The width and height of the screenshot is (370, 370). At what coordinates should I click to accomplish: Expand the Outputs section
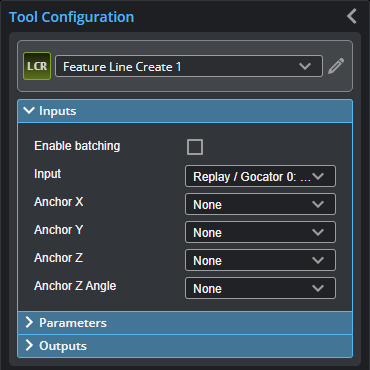[x=185, y=346]
